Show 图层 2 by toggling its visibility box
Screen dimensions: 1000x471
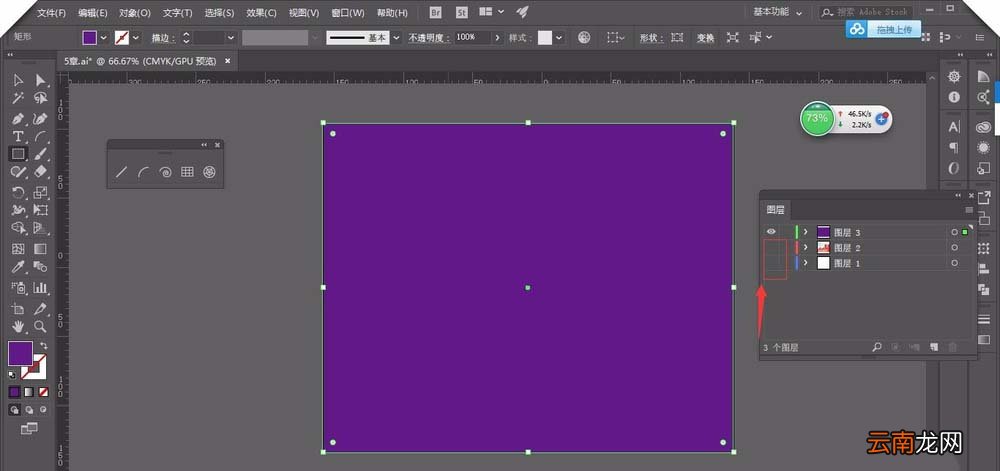tap(771, 247)
